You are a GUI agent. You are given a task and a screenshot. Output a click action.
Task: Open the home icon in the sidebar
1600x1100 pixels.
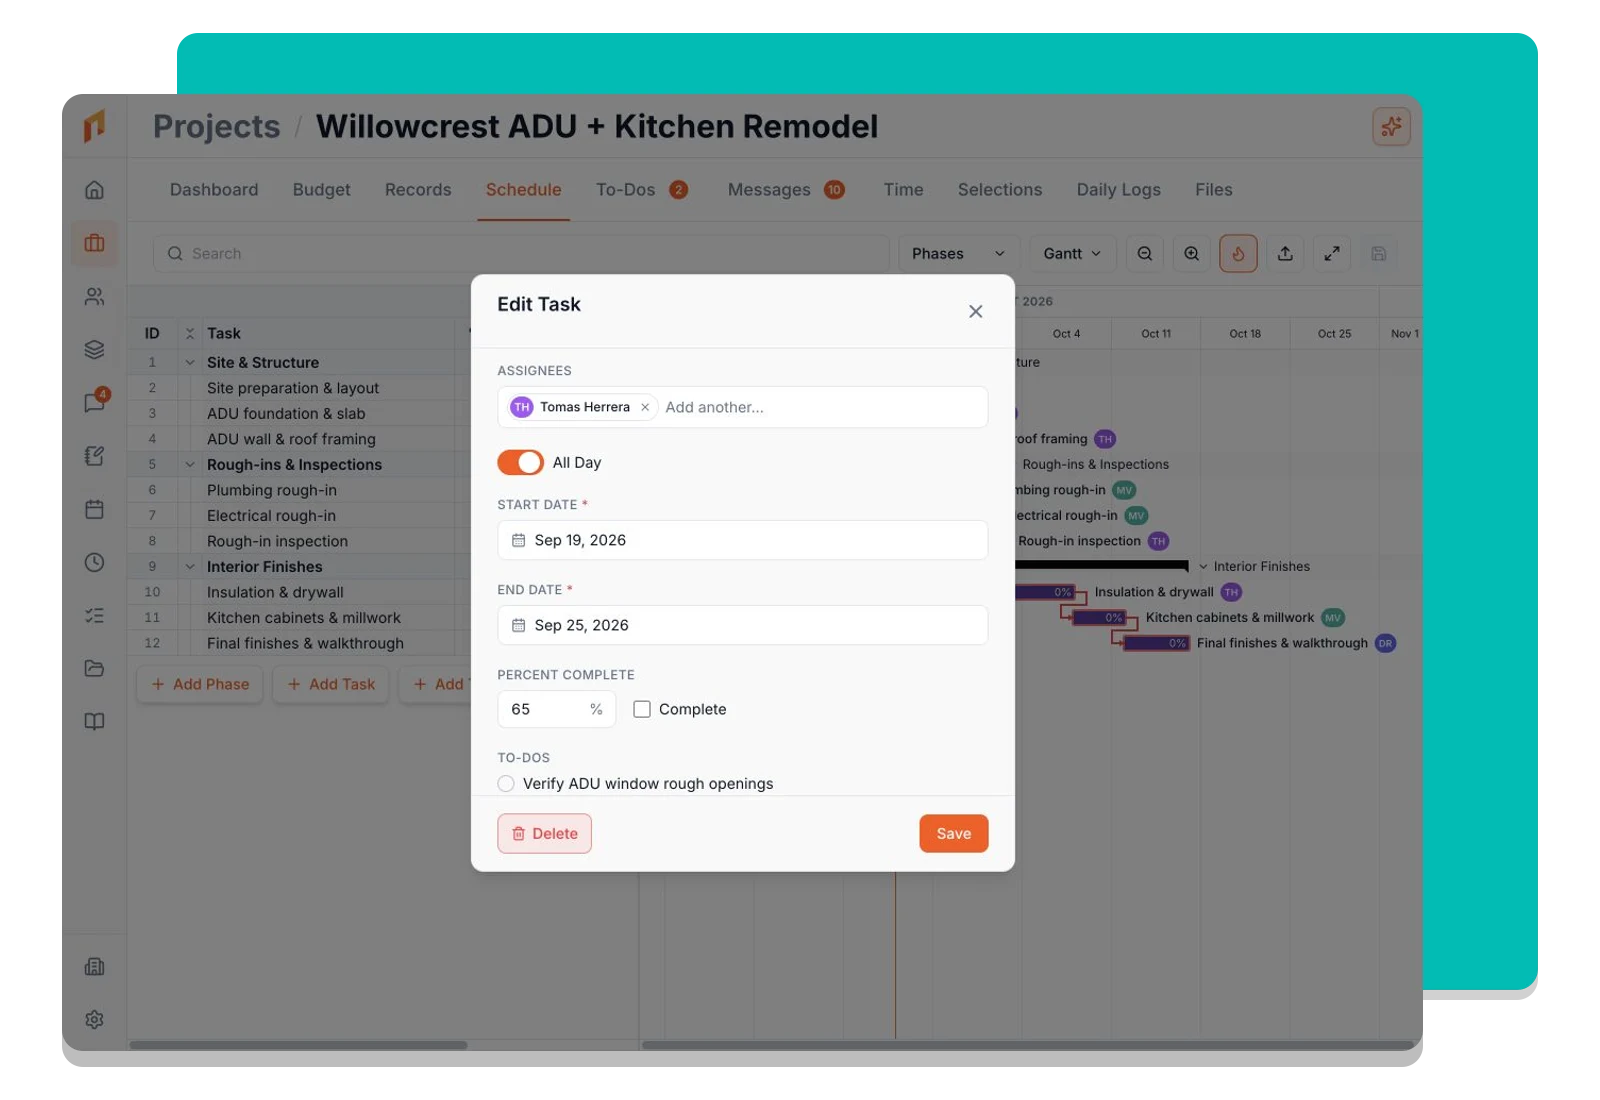94,190
